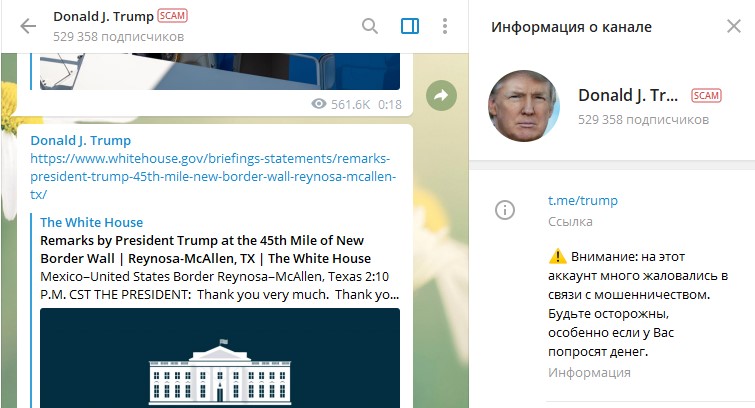View the Donald J. Trump profile photo
Screen dimensions: 755x408
point(524,106)
